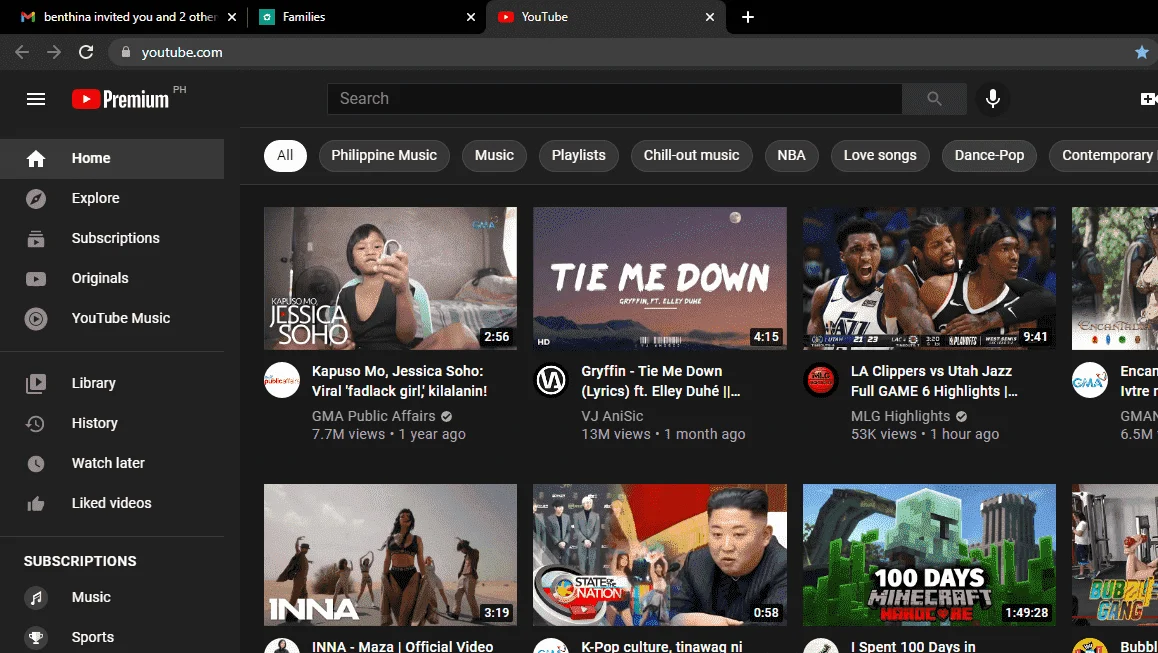Click the site padlock icon
This screenshot has width=1158, height=653.
coord(126,52)
